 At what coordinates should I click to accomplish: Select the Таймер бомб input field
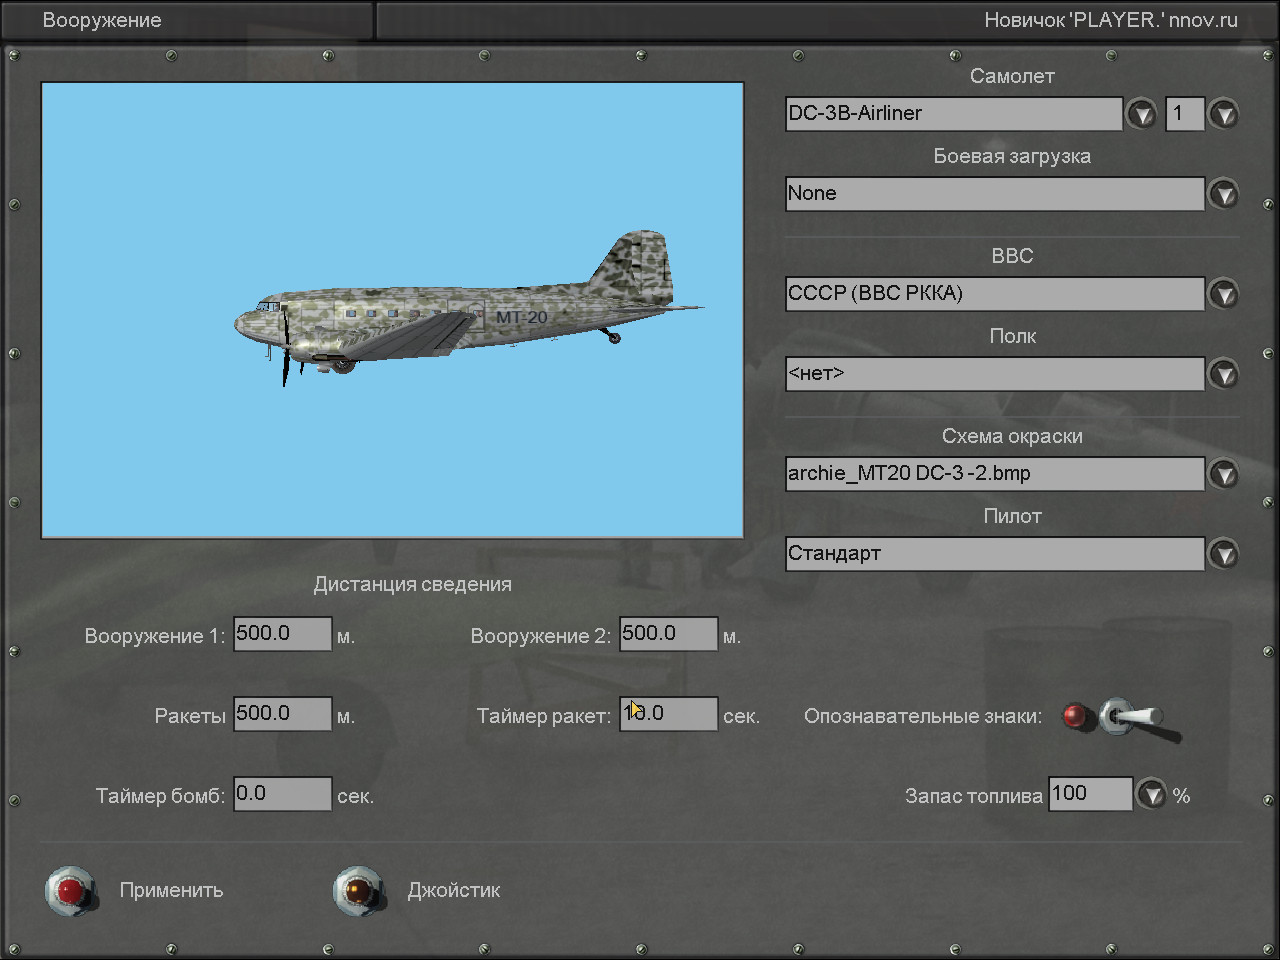282,794
